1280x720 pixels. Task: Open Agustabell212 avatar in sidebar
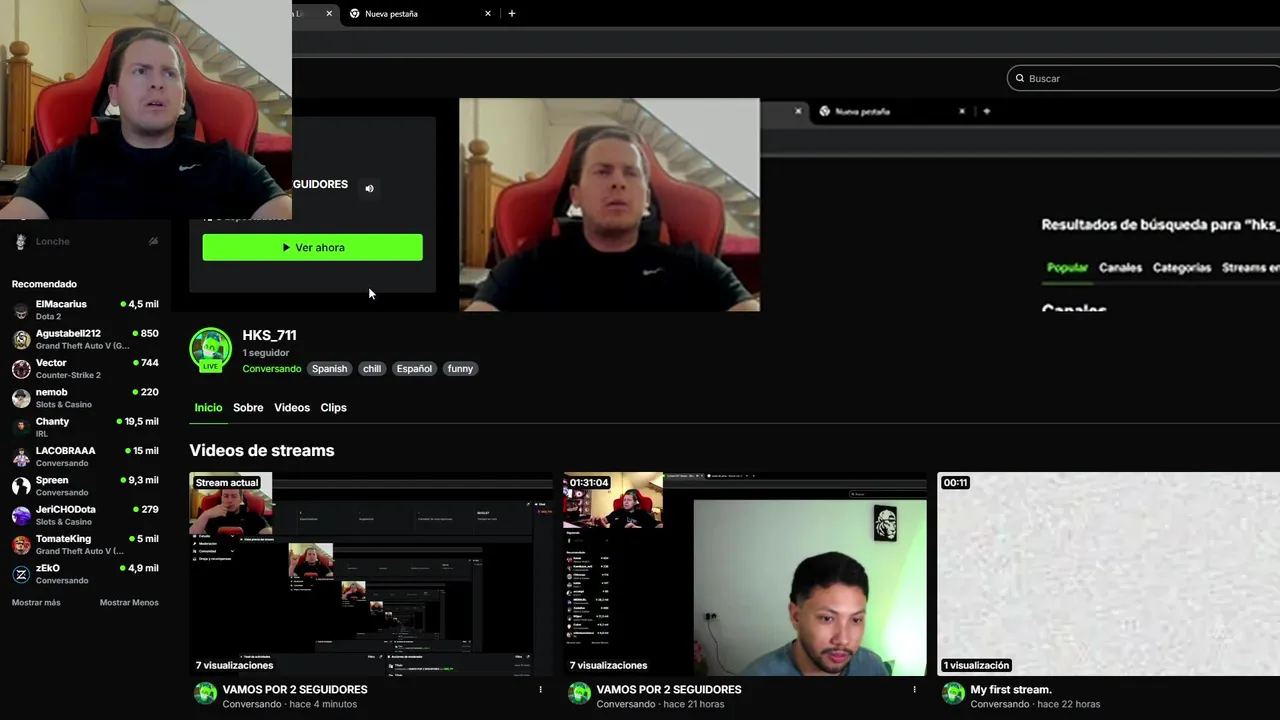coord(21,339)
